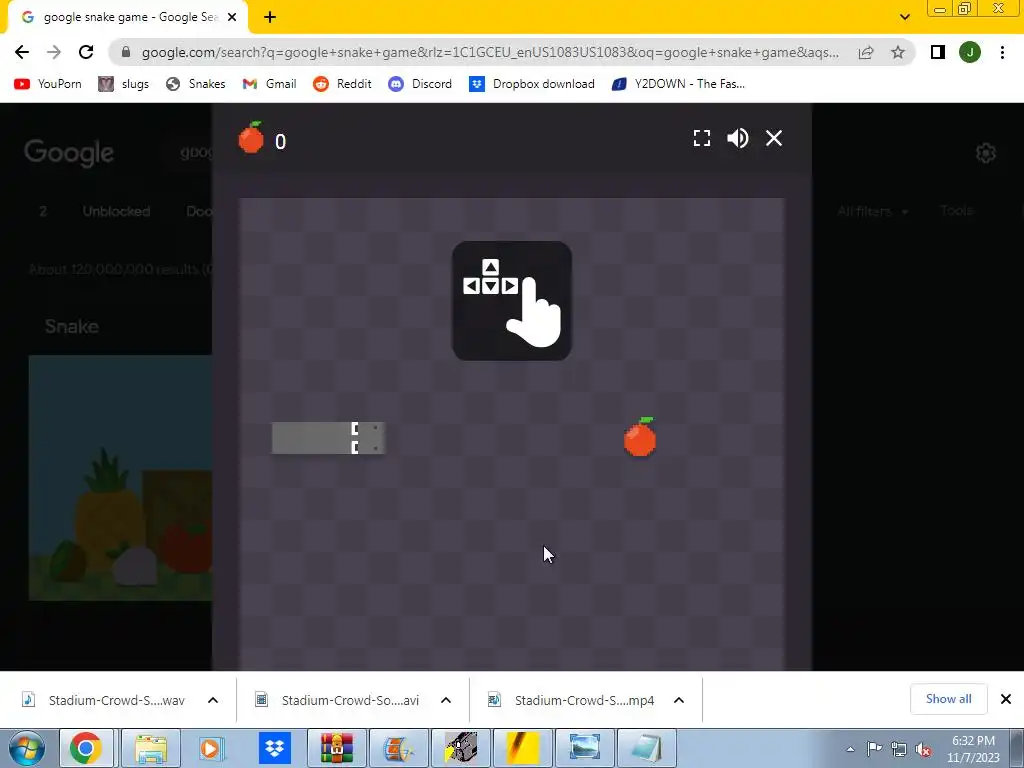This screenshot has height=768, width=1024.
Task: Open the network tray icon
Action: pyautogui.click(x=899, y=749)
